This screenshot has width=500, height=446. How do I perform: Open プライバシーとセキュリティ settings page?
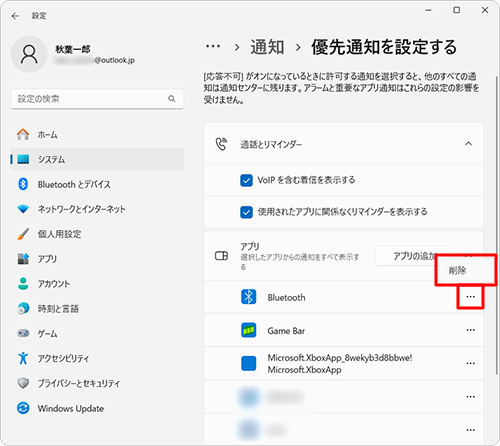coord(97,383)
